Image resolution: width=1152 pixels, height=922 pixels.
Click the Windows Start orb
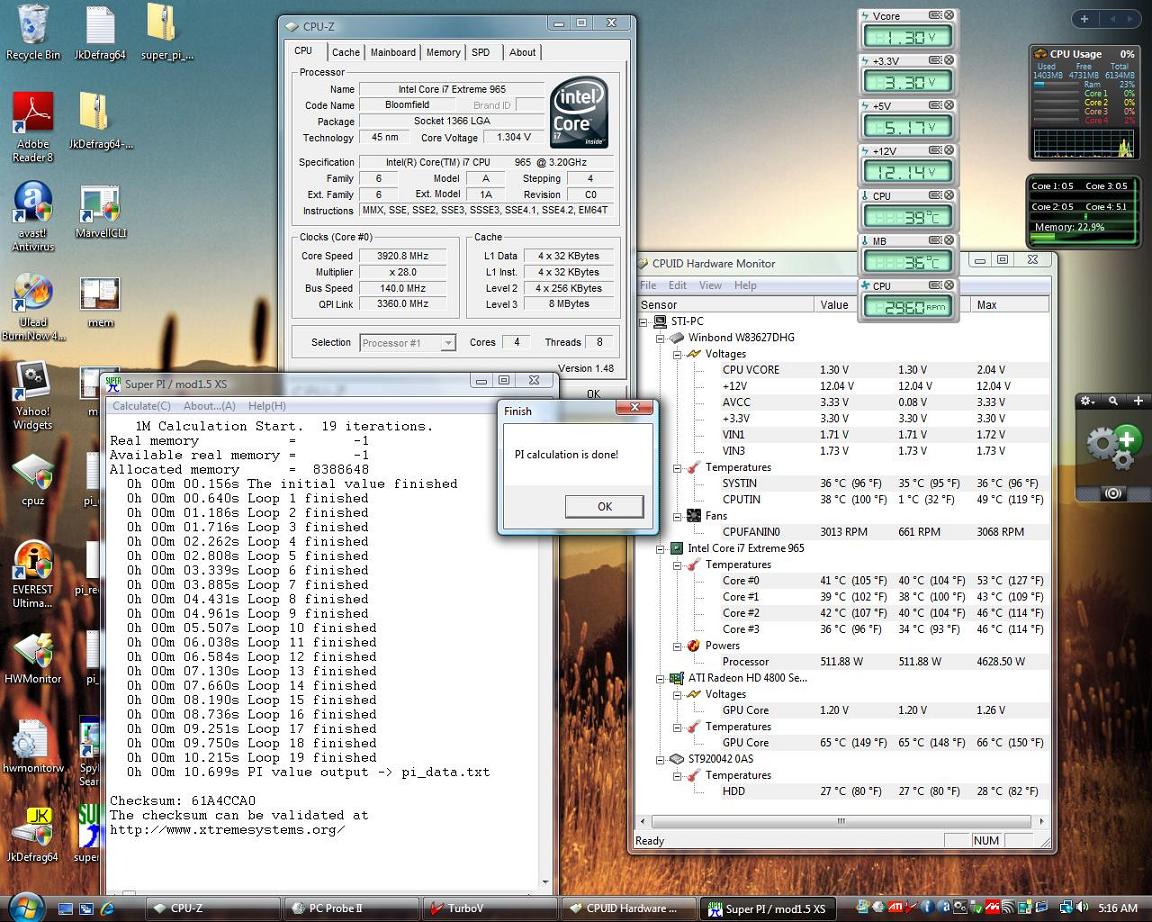(x=27, y=907)
